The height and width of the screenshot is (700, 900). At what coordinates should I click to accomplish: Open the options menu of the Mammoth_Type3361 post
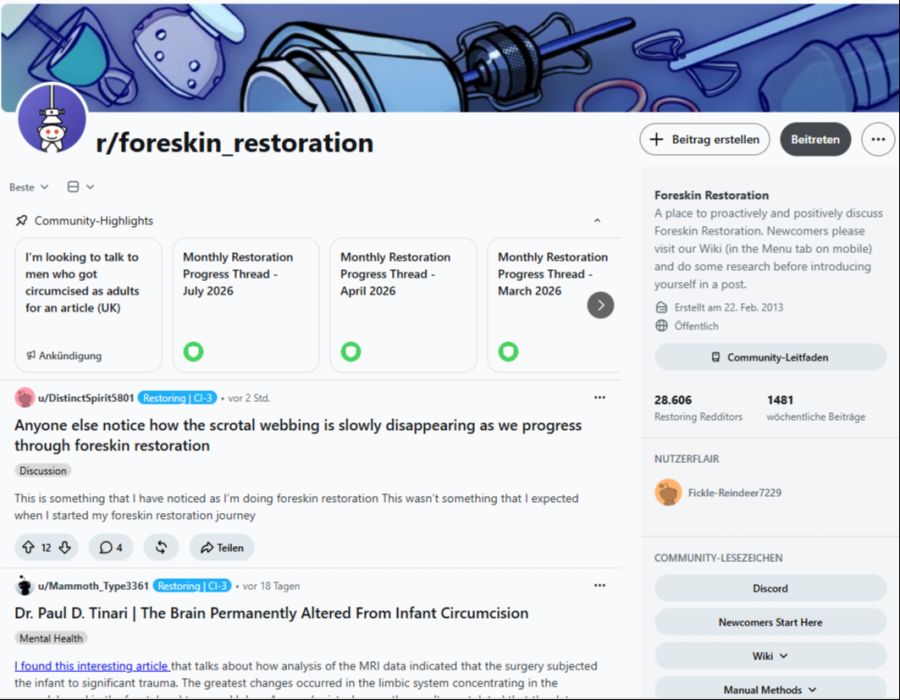[x=600, y=585]
